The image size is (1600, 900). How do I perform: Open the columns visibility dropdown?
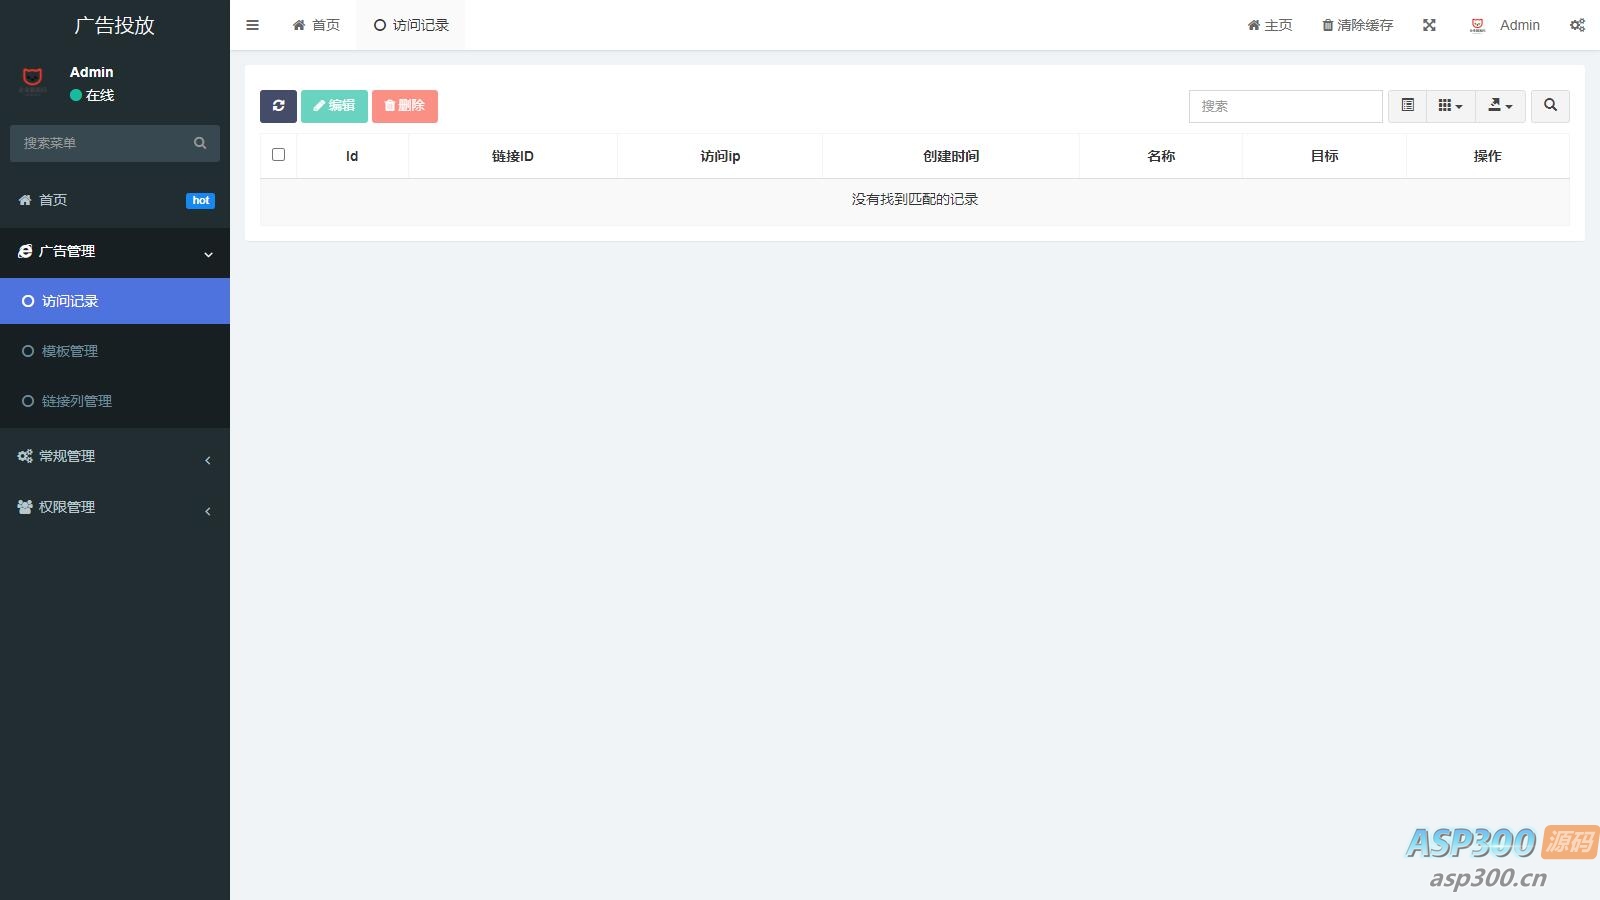pos(1450,106)
